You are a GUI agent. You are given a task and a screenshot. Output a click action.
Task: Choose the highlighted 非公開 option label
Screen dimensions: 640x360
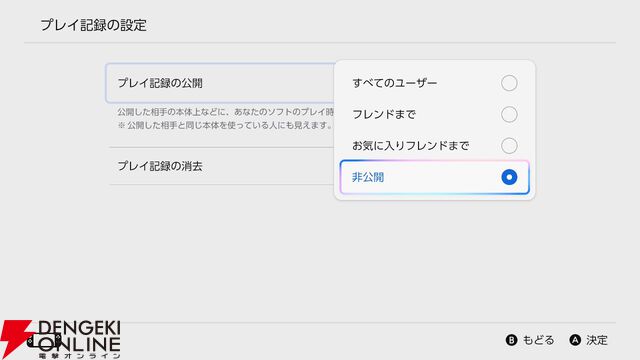(x=368, y=177)
